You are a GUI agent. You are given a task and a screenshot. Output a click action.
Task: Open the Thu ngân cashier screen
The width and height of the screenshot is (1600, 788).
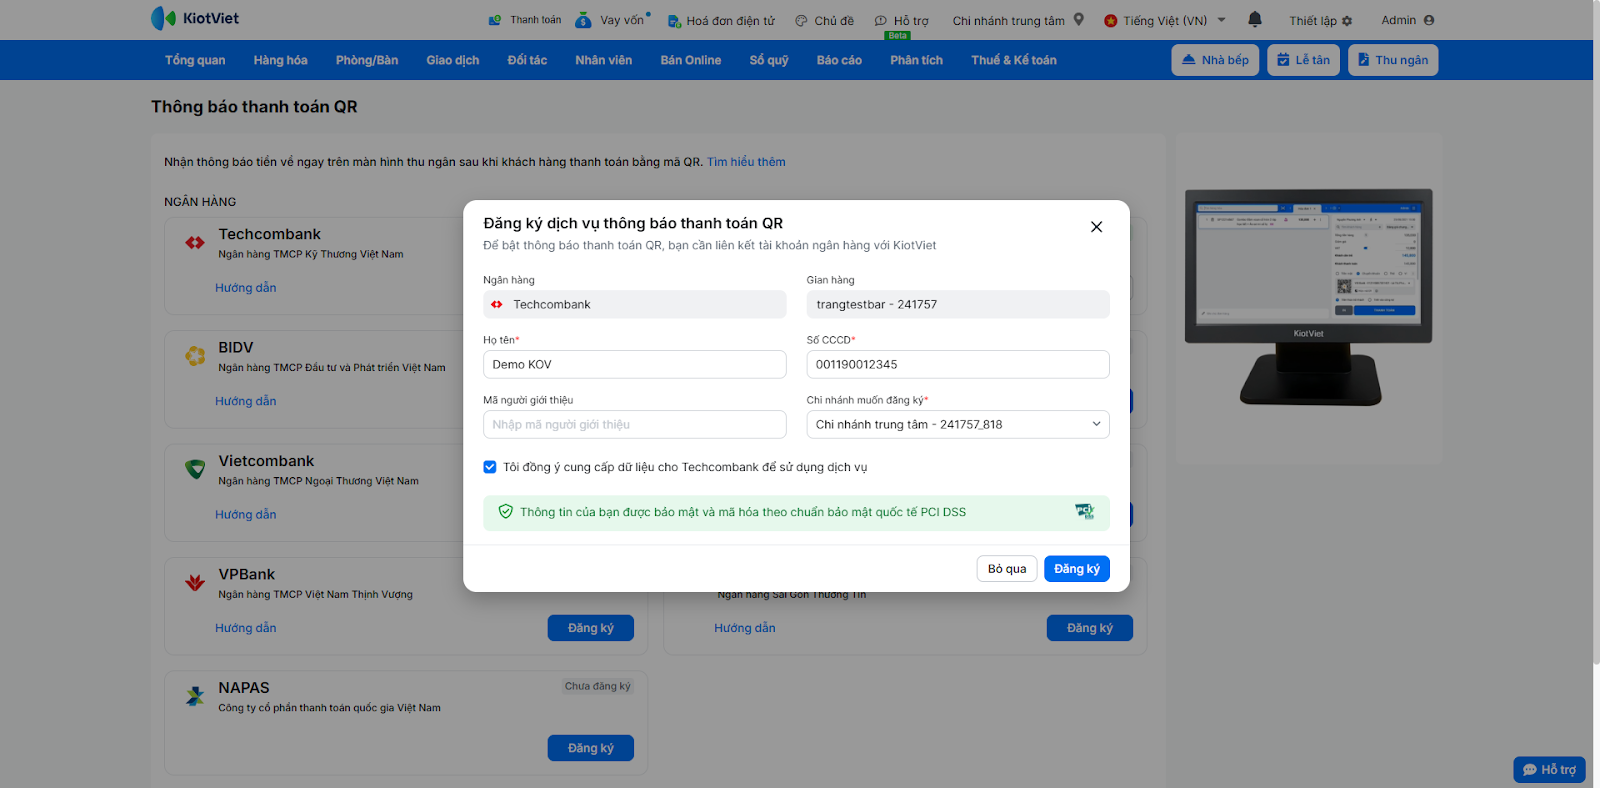coord(1392,60)
